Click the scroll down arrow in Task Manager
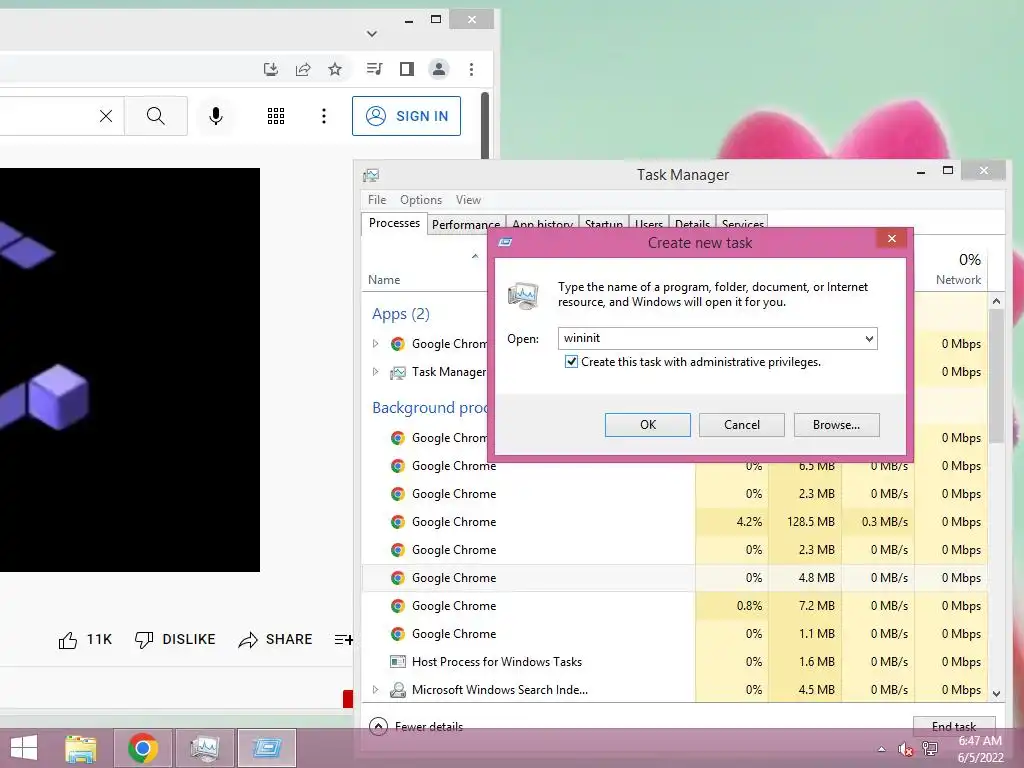 997,694
